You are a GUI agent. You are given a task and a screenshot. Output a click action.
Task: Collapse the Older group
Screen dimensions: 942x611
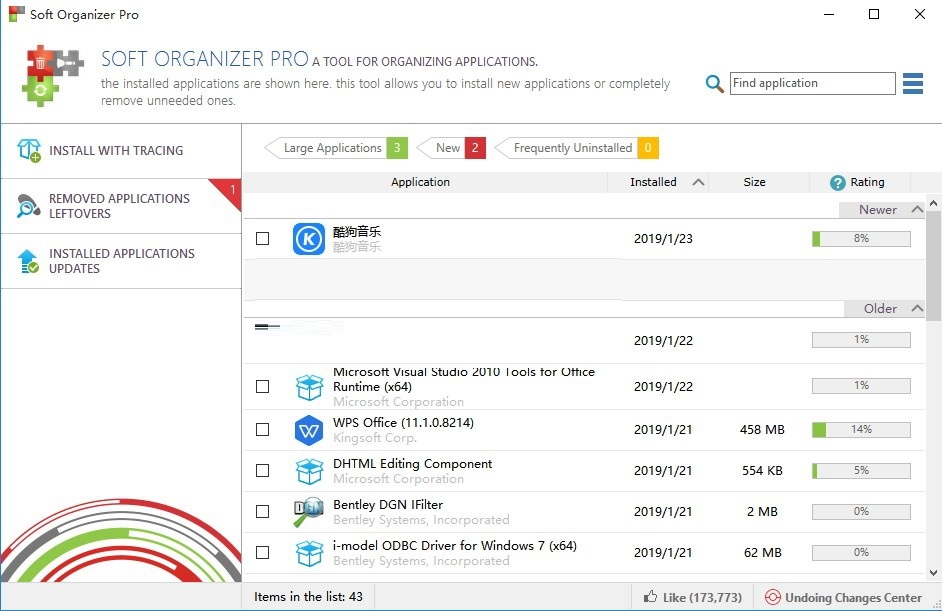pos(917,308)
